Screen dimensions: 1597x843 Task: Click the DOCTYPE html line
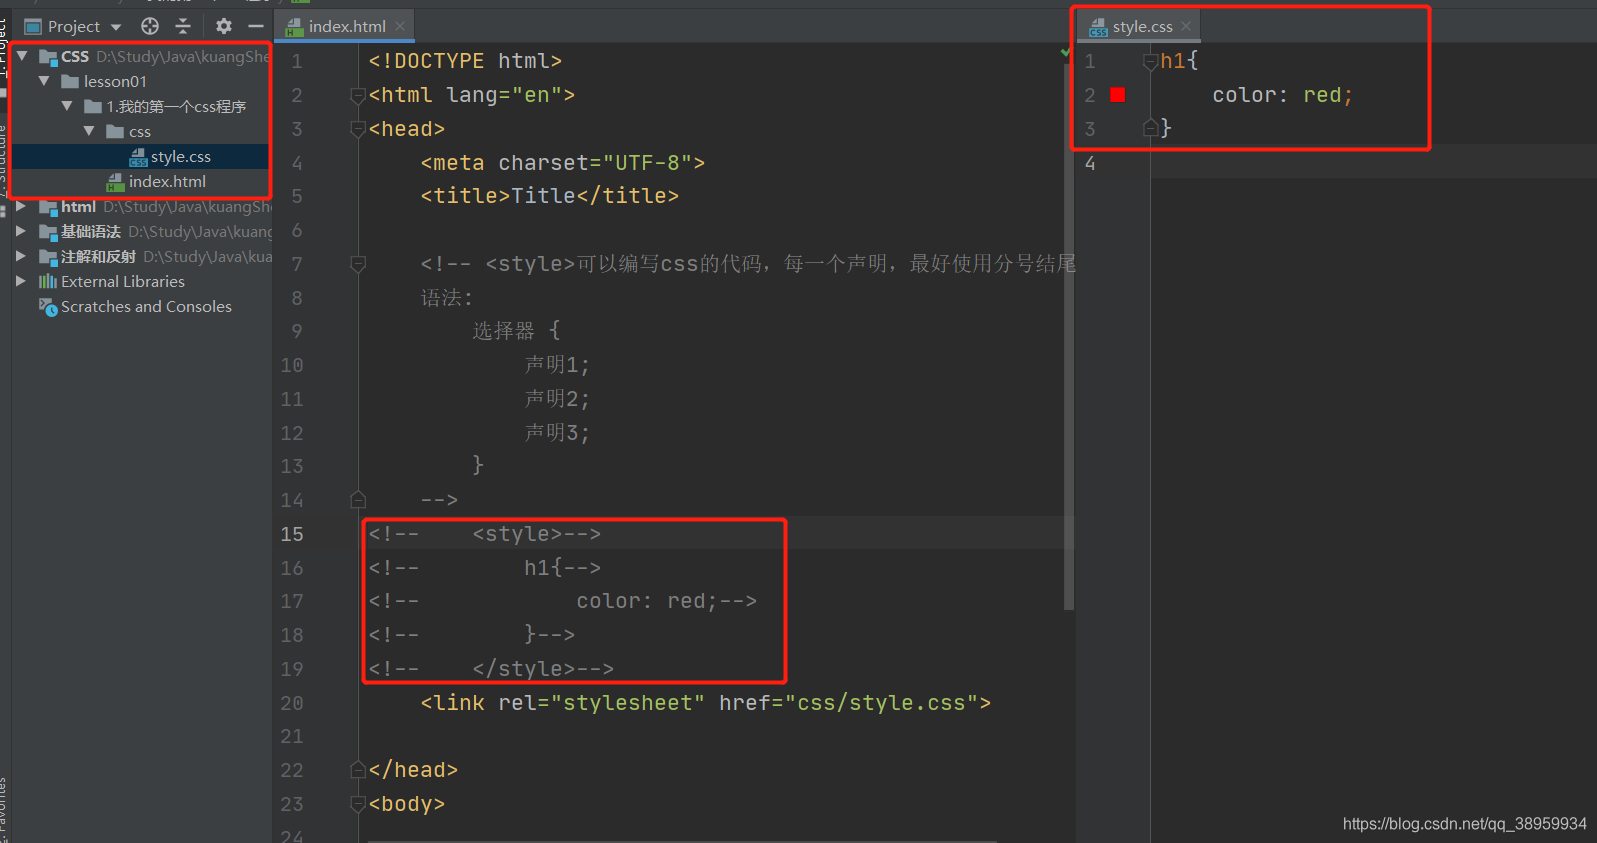[x=465, y=61]
